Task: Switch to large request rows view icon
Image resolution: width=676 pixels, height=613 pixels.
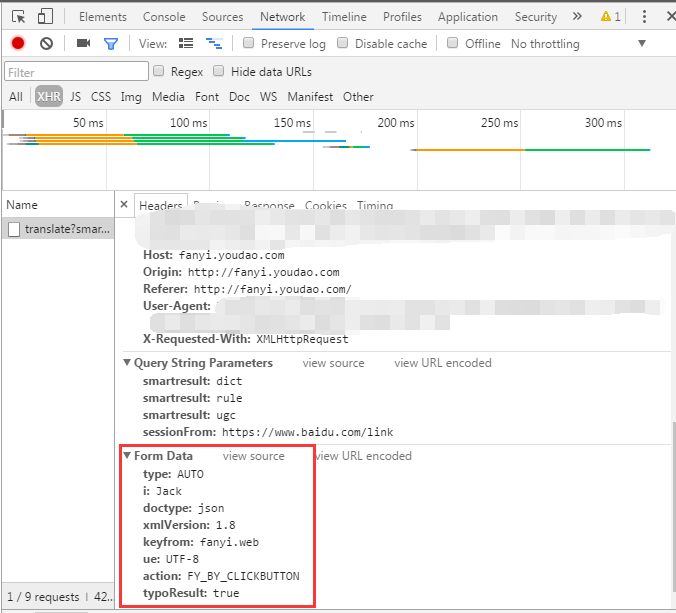Action: coord(186,43)
